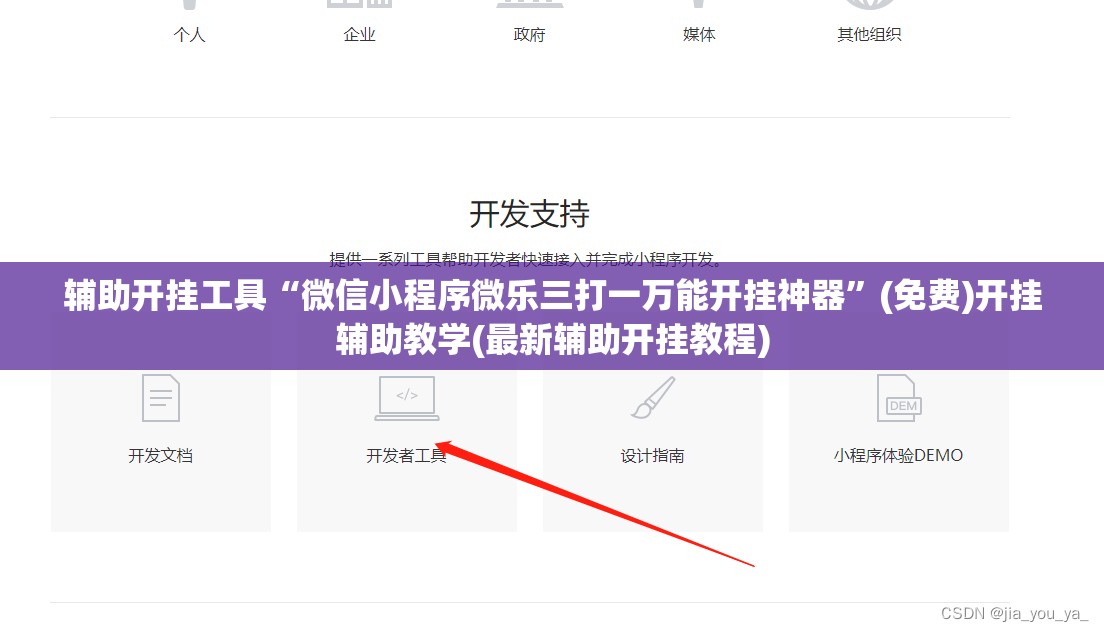Open the 开发文档 document icon
The height and width of the screenshot is (632, 1104).
pos(161,398)
